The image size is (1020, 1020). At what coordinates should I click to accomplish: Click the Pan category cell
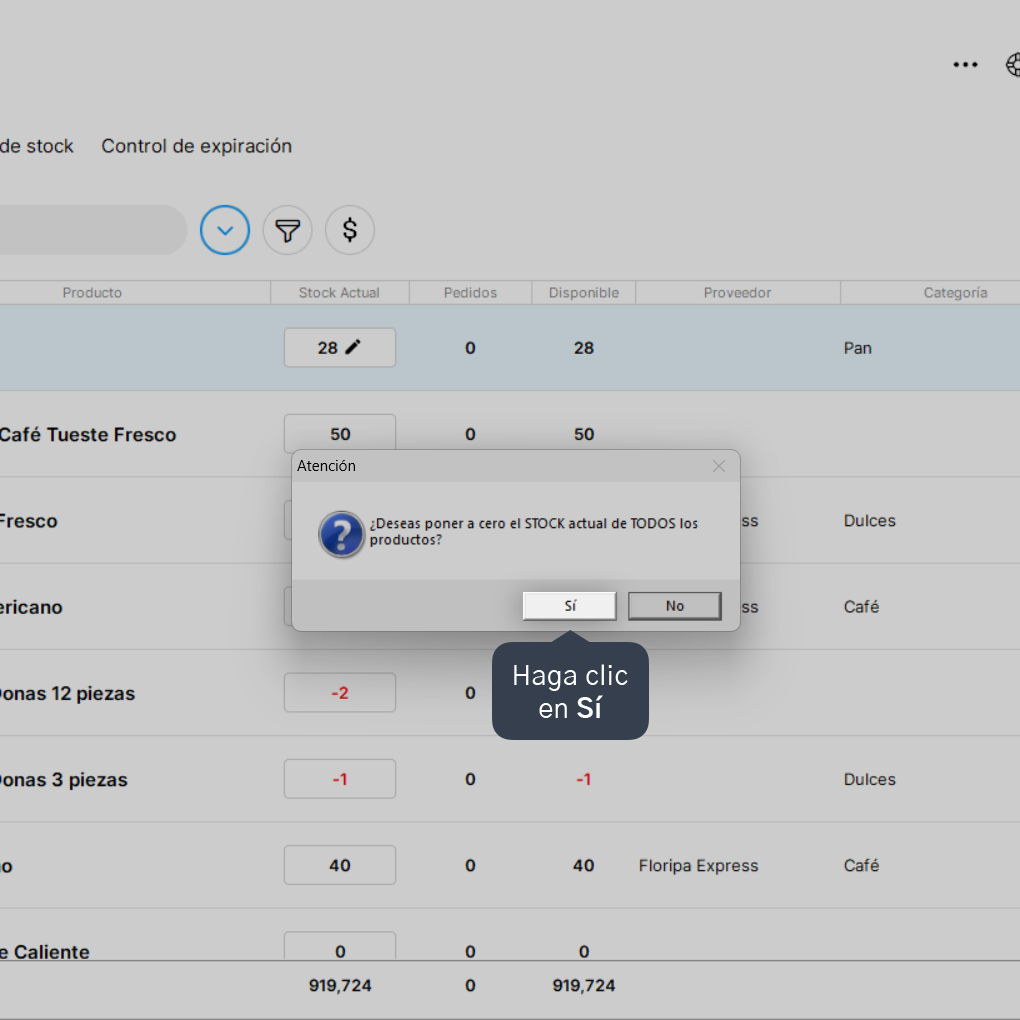(x=857, y=348)
